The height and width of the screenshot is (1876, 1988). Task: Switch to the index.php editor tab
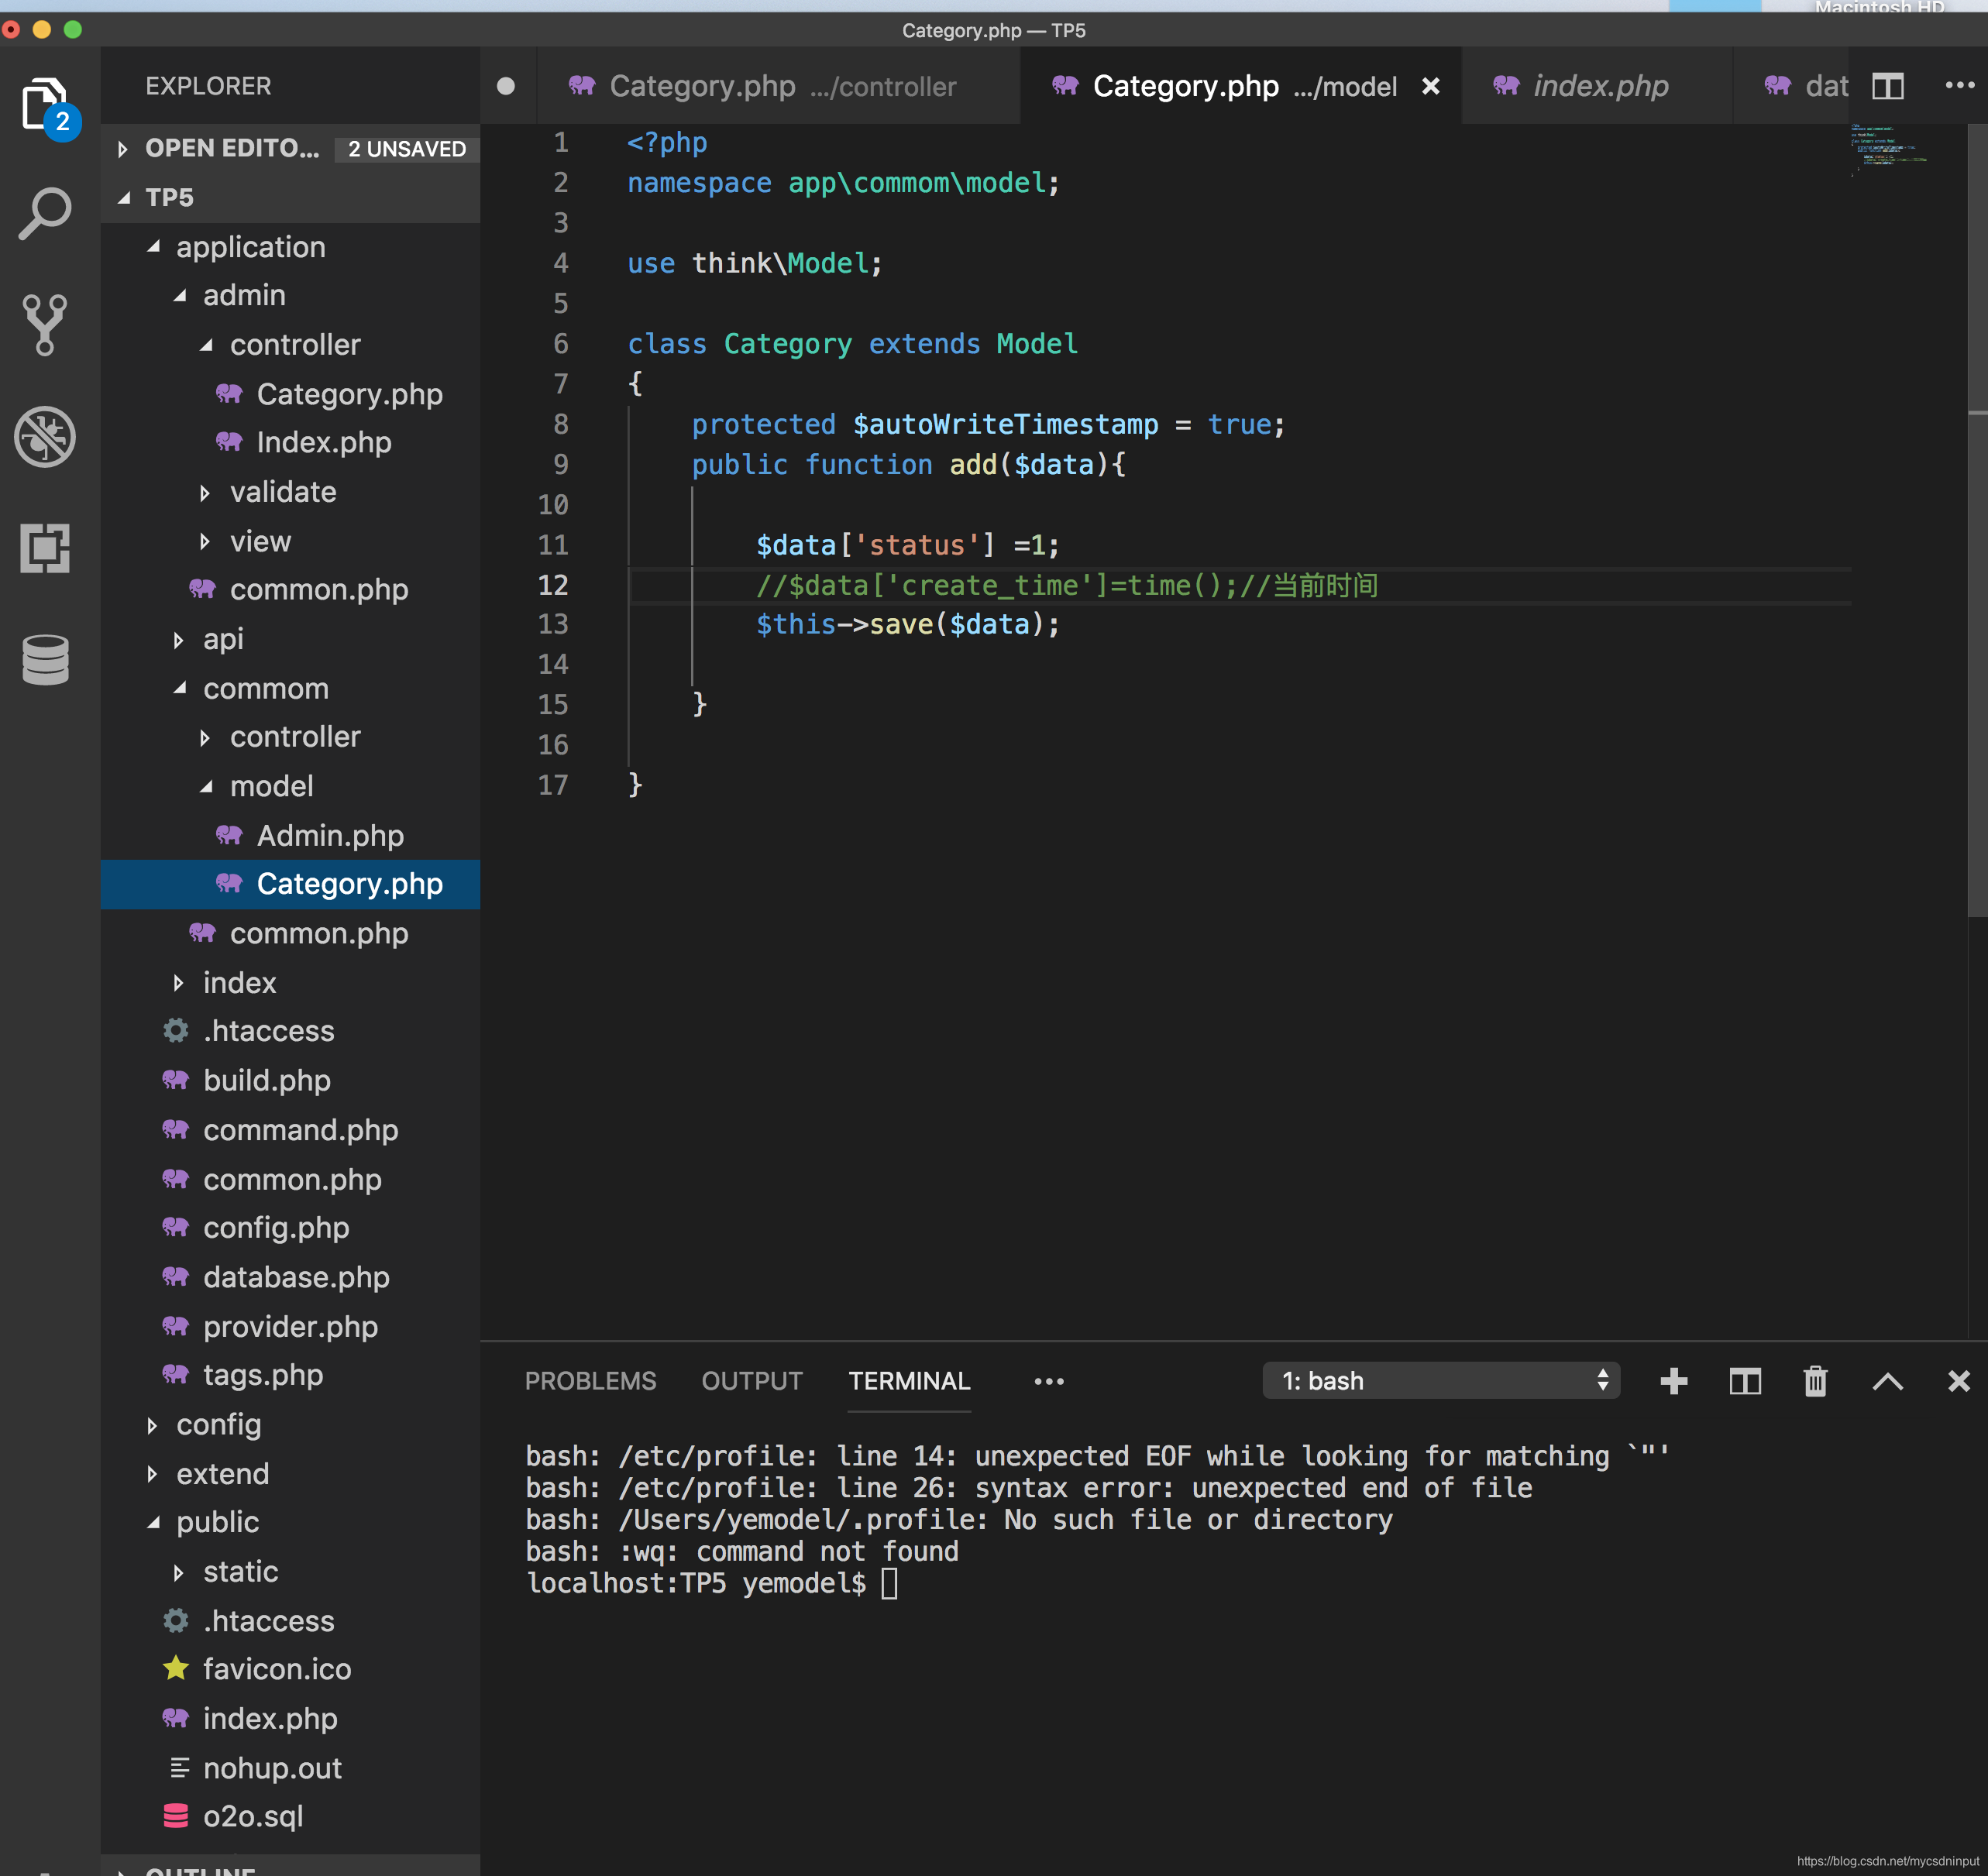point(1599,87)
